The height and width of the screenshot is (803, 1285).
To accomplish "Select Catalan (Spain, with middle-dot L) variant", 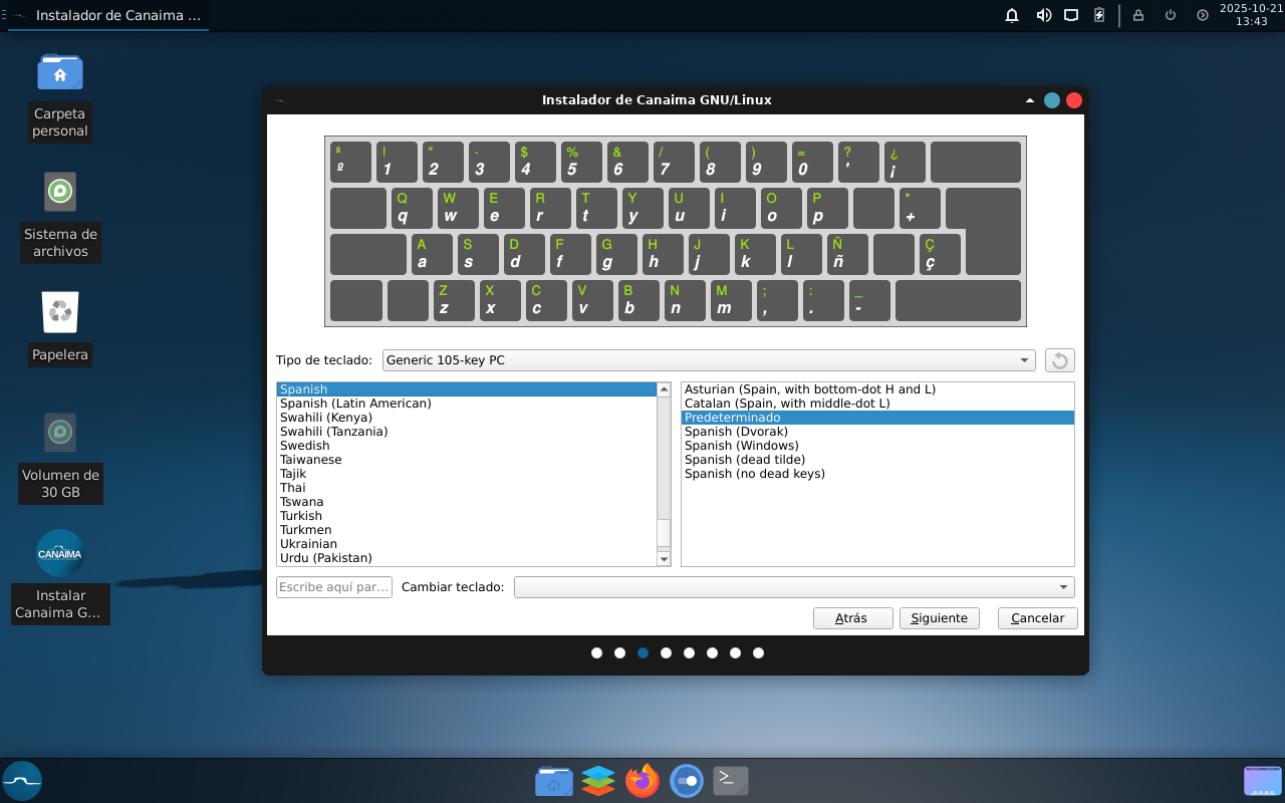I will (x=786, y=404).
